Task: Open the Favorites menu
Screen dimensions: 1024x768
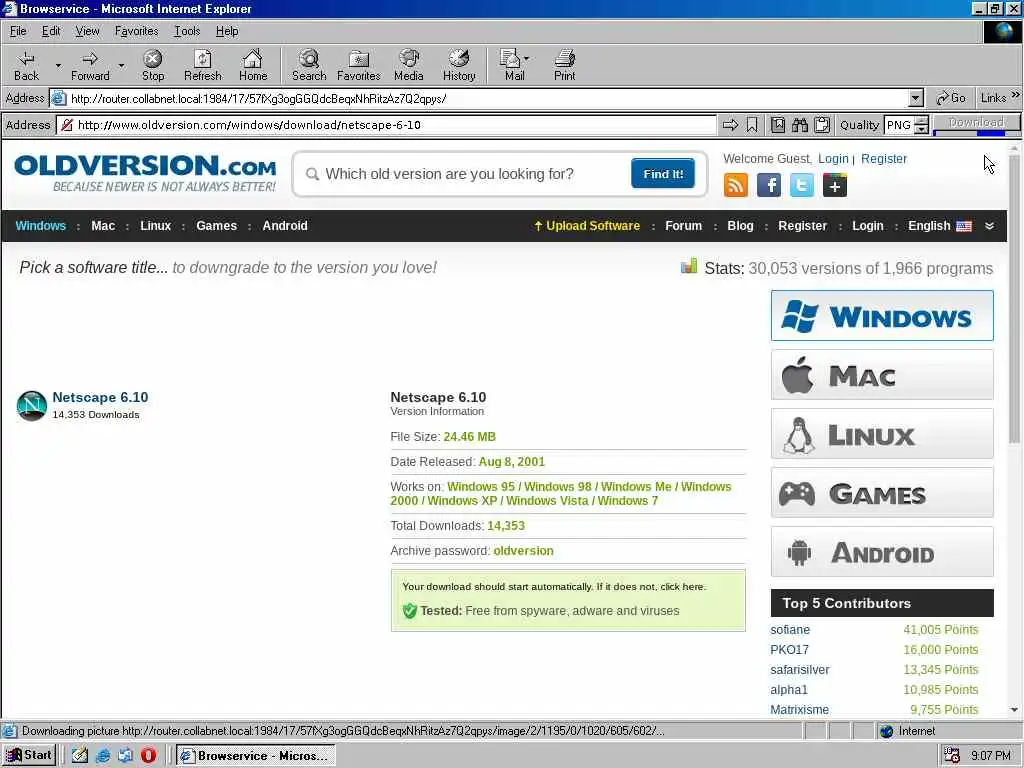Action: [136, 31]
